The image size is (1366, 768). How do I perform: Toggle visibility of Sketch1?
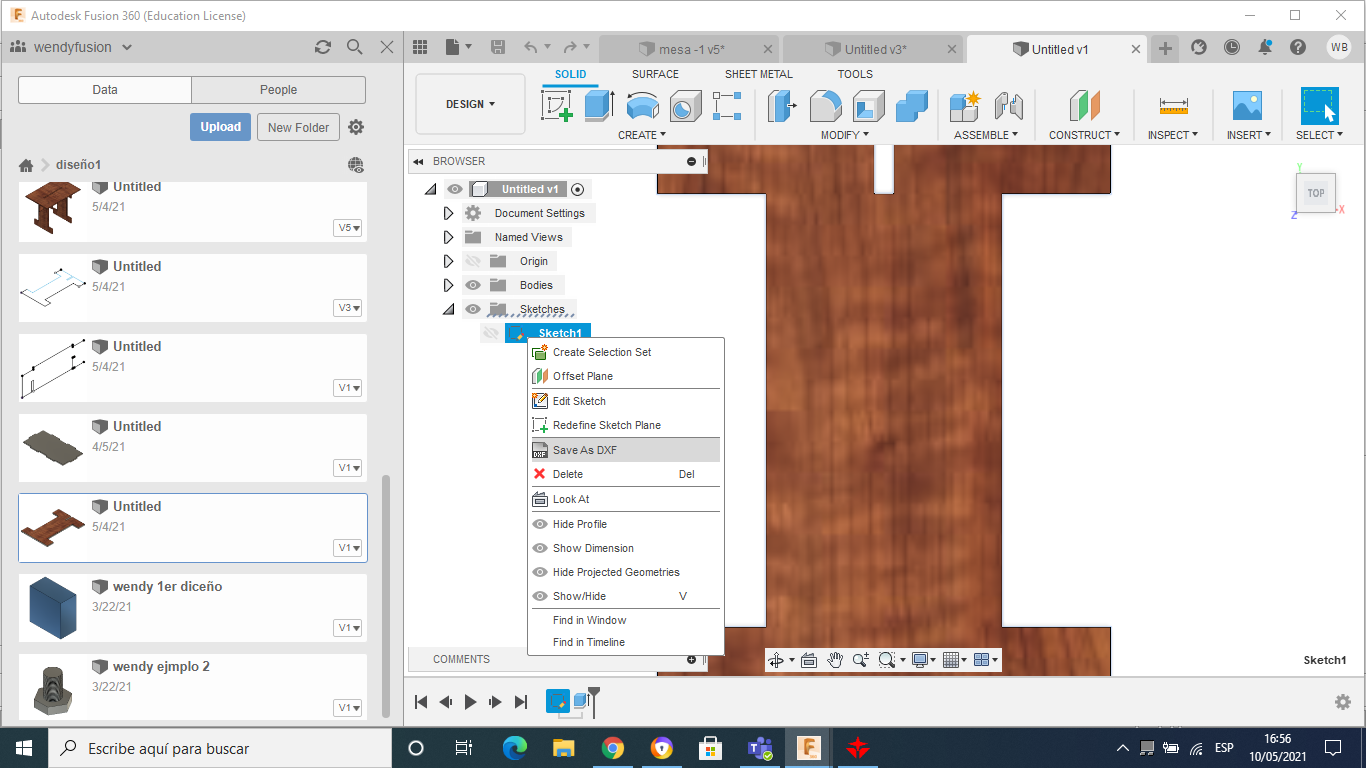(491, 333)
